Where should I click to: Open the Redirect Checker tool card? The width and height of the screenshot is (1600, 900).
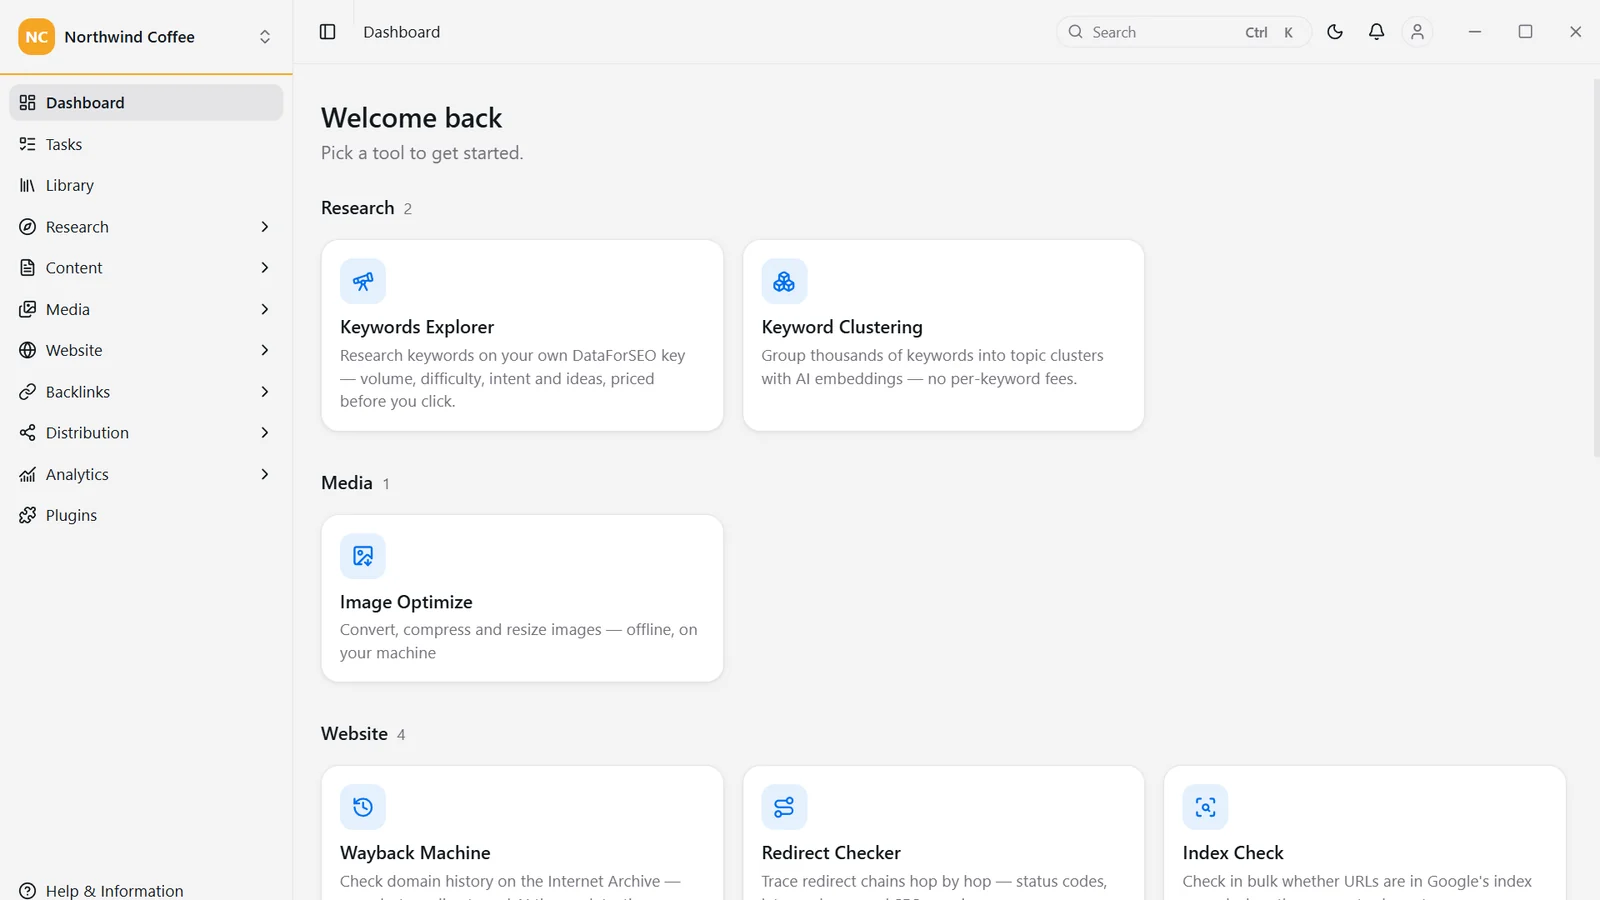(943, 833)
